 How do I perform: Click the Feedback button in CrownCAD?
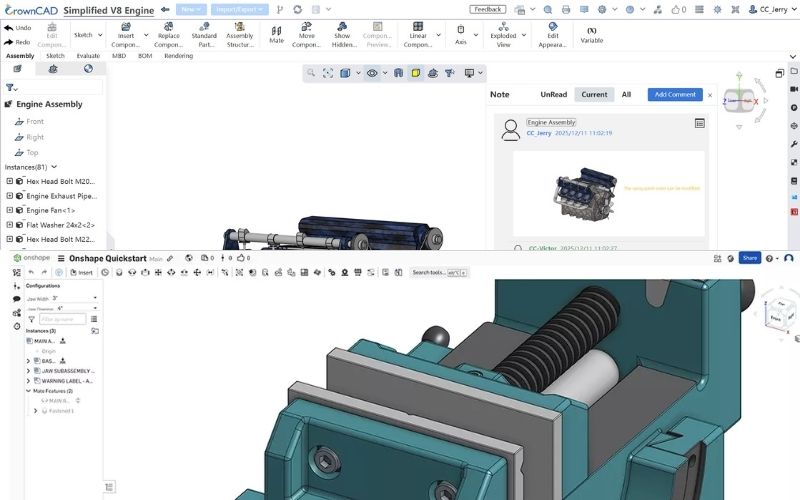coord(487,9)
